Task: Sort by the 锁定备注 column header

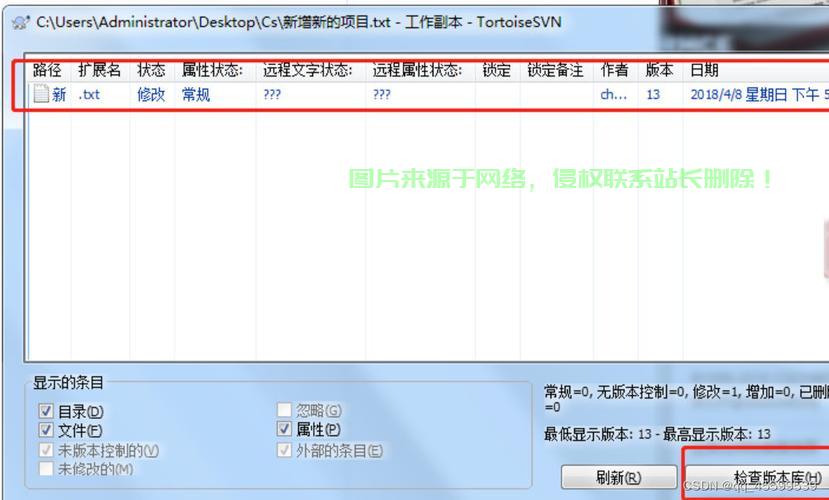Action: tap(555, 70)
